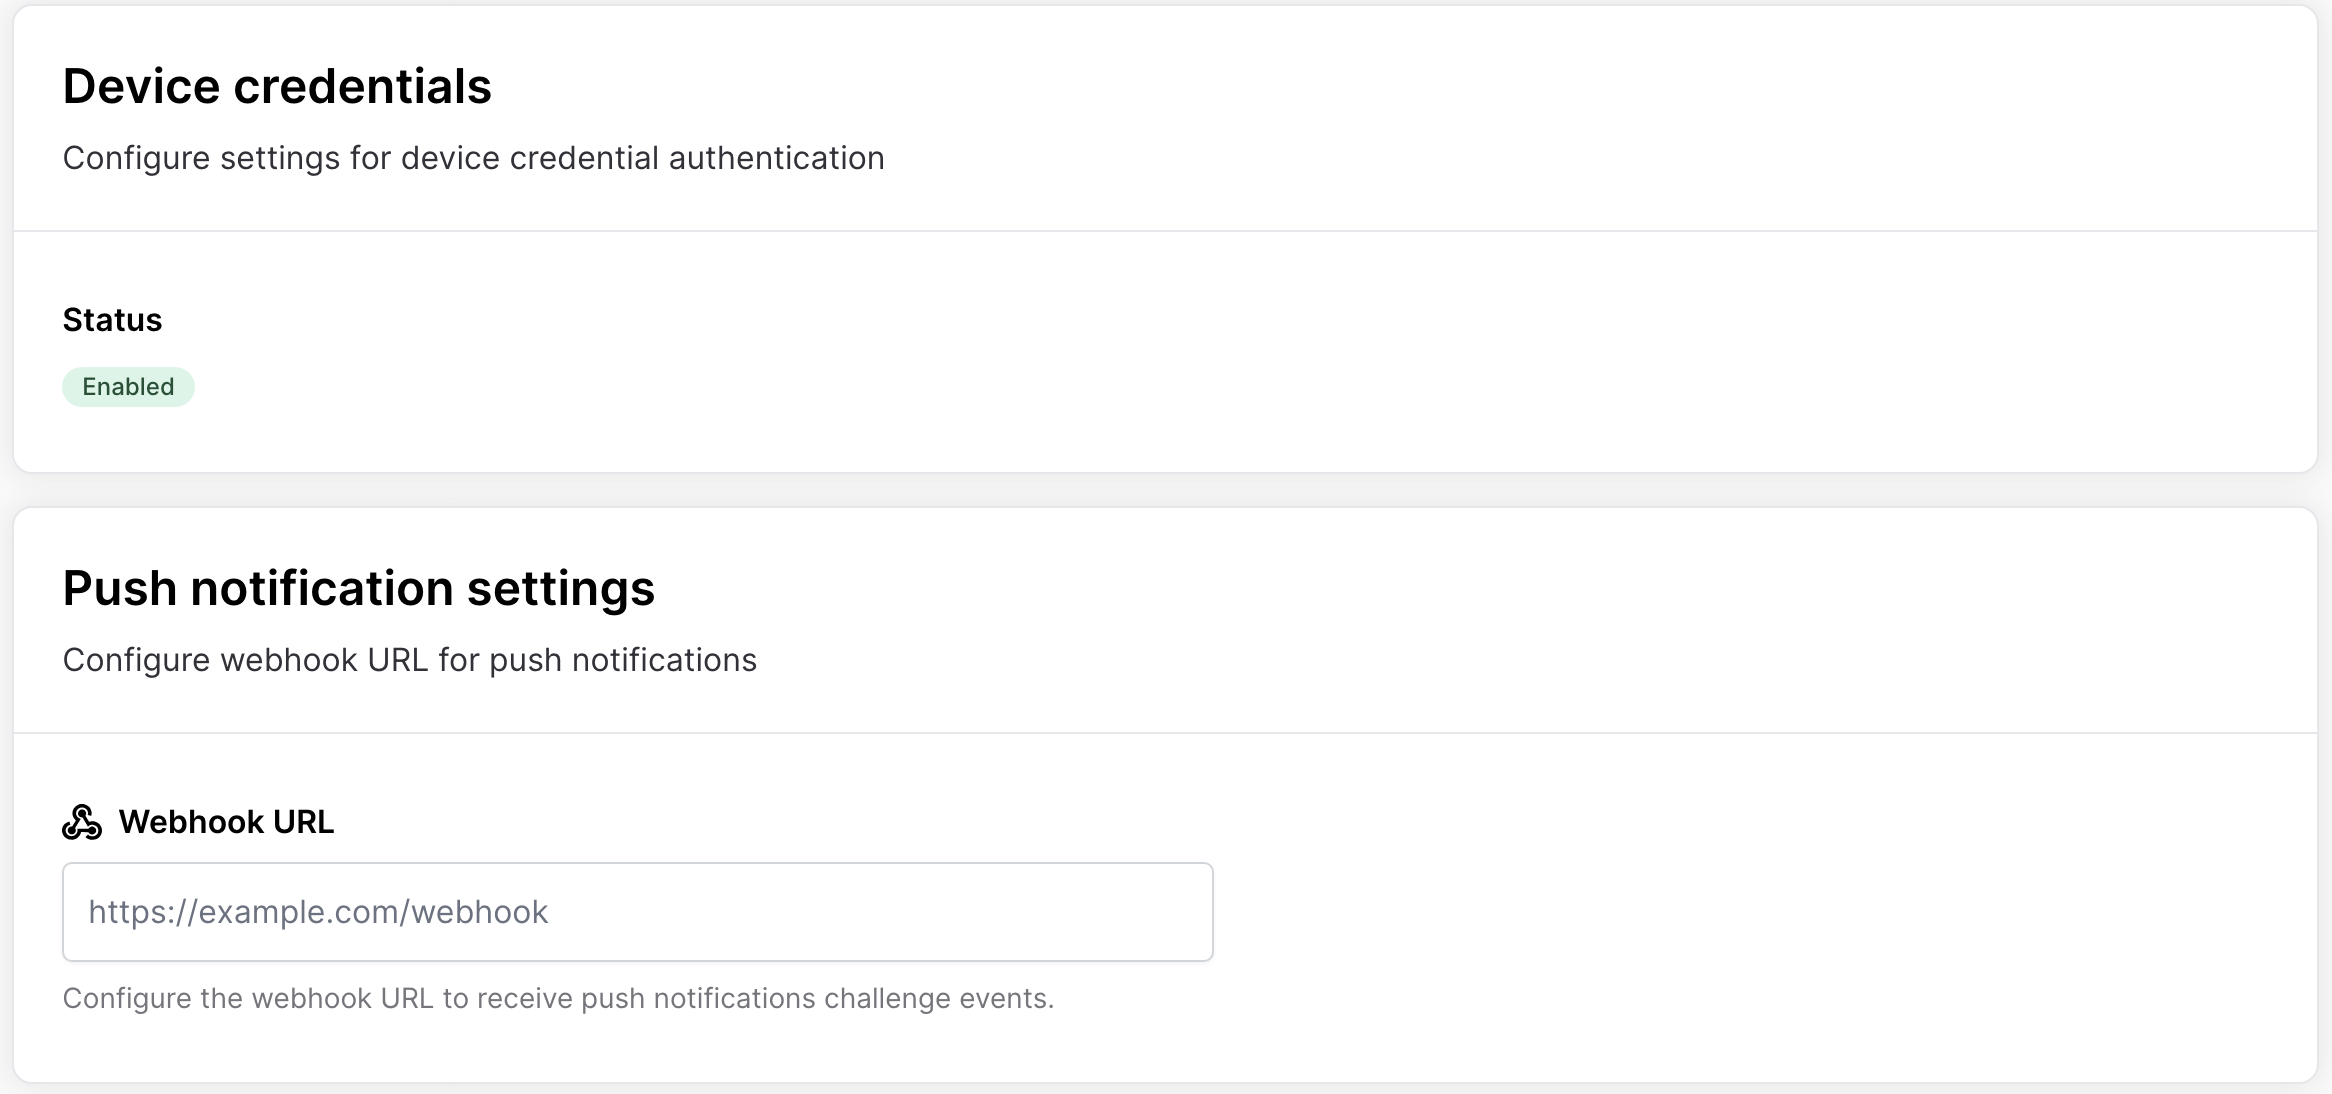Click the device credential authentication description text
The height and width of the screenshot is (1094, 2332).
[473, 158]
